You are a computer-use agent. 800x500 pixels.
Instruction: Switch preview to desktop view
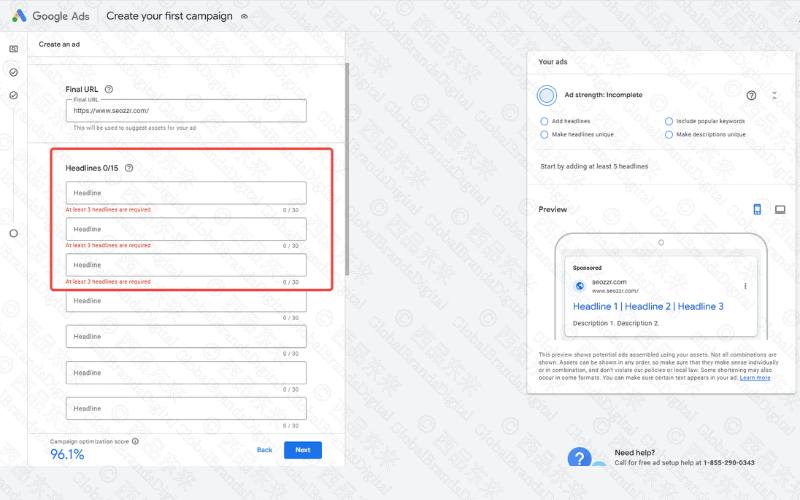pyautogui.click(x=780, y=209)
